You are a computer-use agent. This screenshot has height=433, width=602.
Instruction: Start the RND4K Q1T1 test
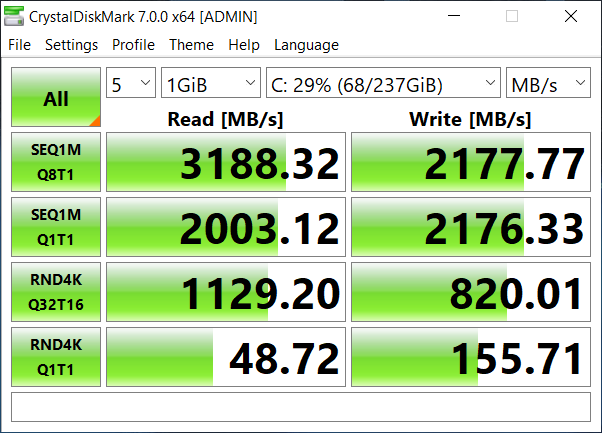(x=56, y=357)
